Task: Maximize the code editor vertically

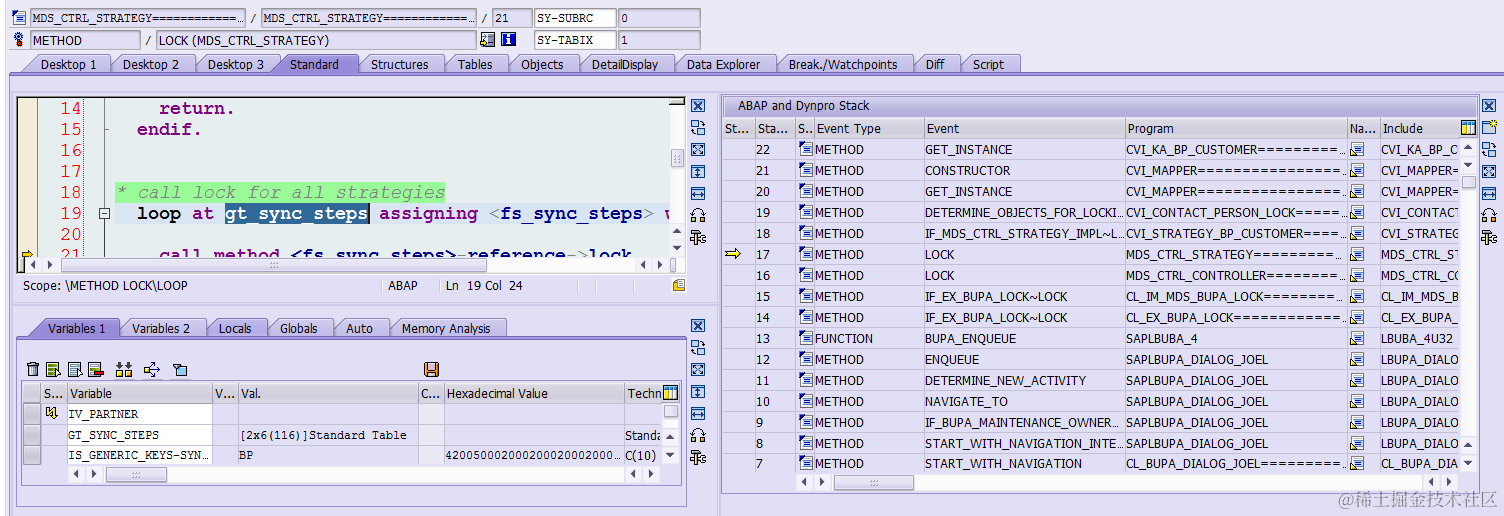Action: point(698,171)
